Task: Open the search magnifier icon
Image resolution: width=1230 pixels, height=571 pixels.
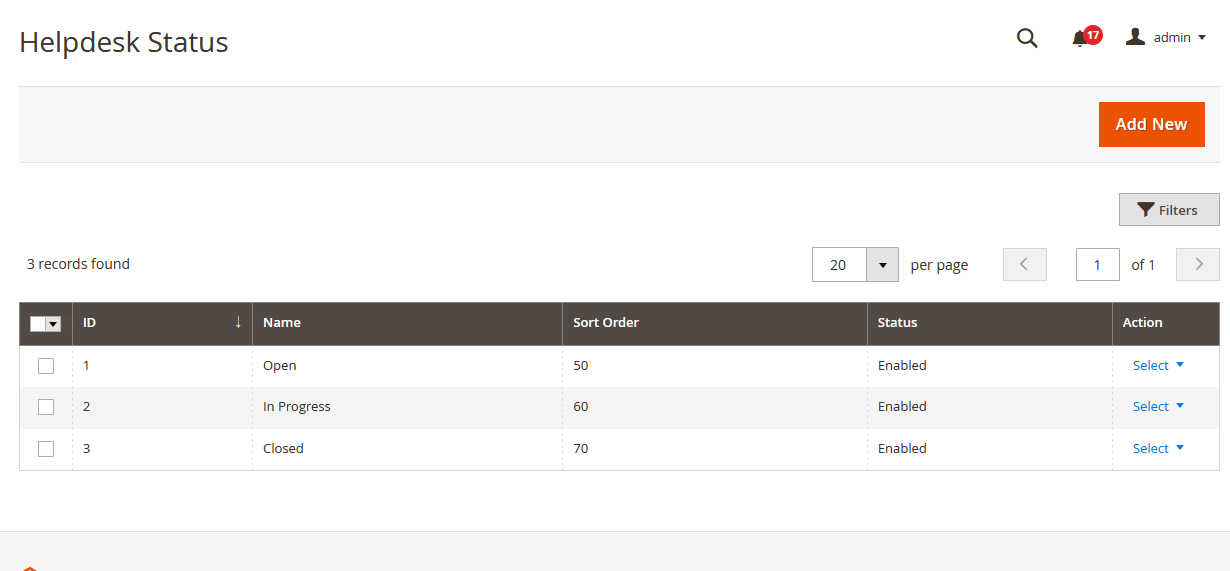Action: (1027, 38)
